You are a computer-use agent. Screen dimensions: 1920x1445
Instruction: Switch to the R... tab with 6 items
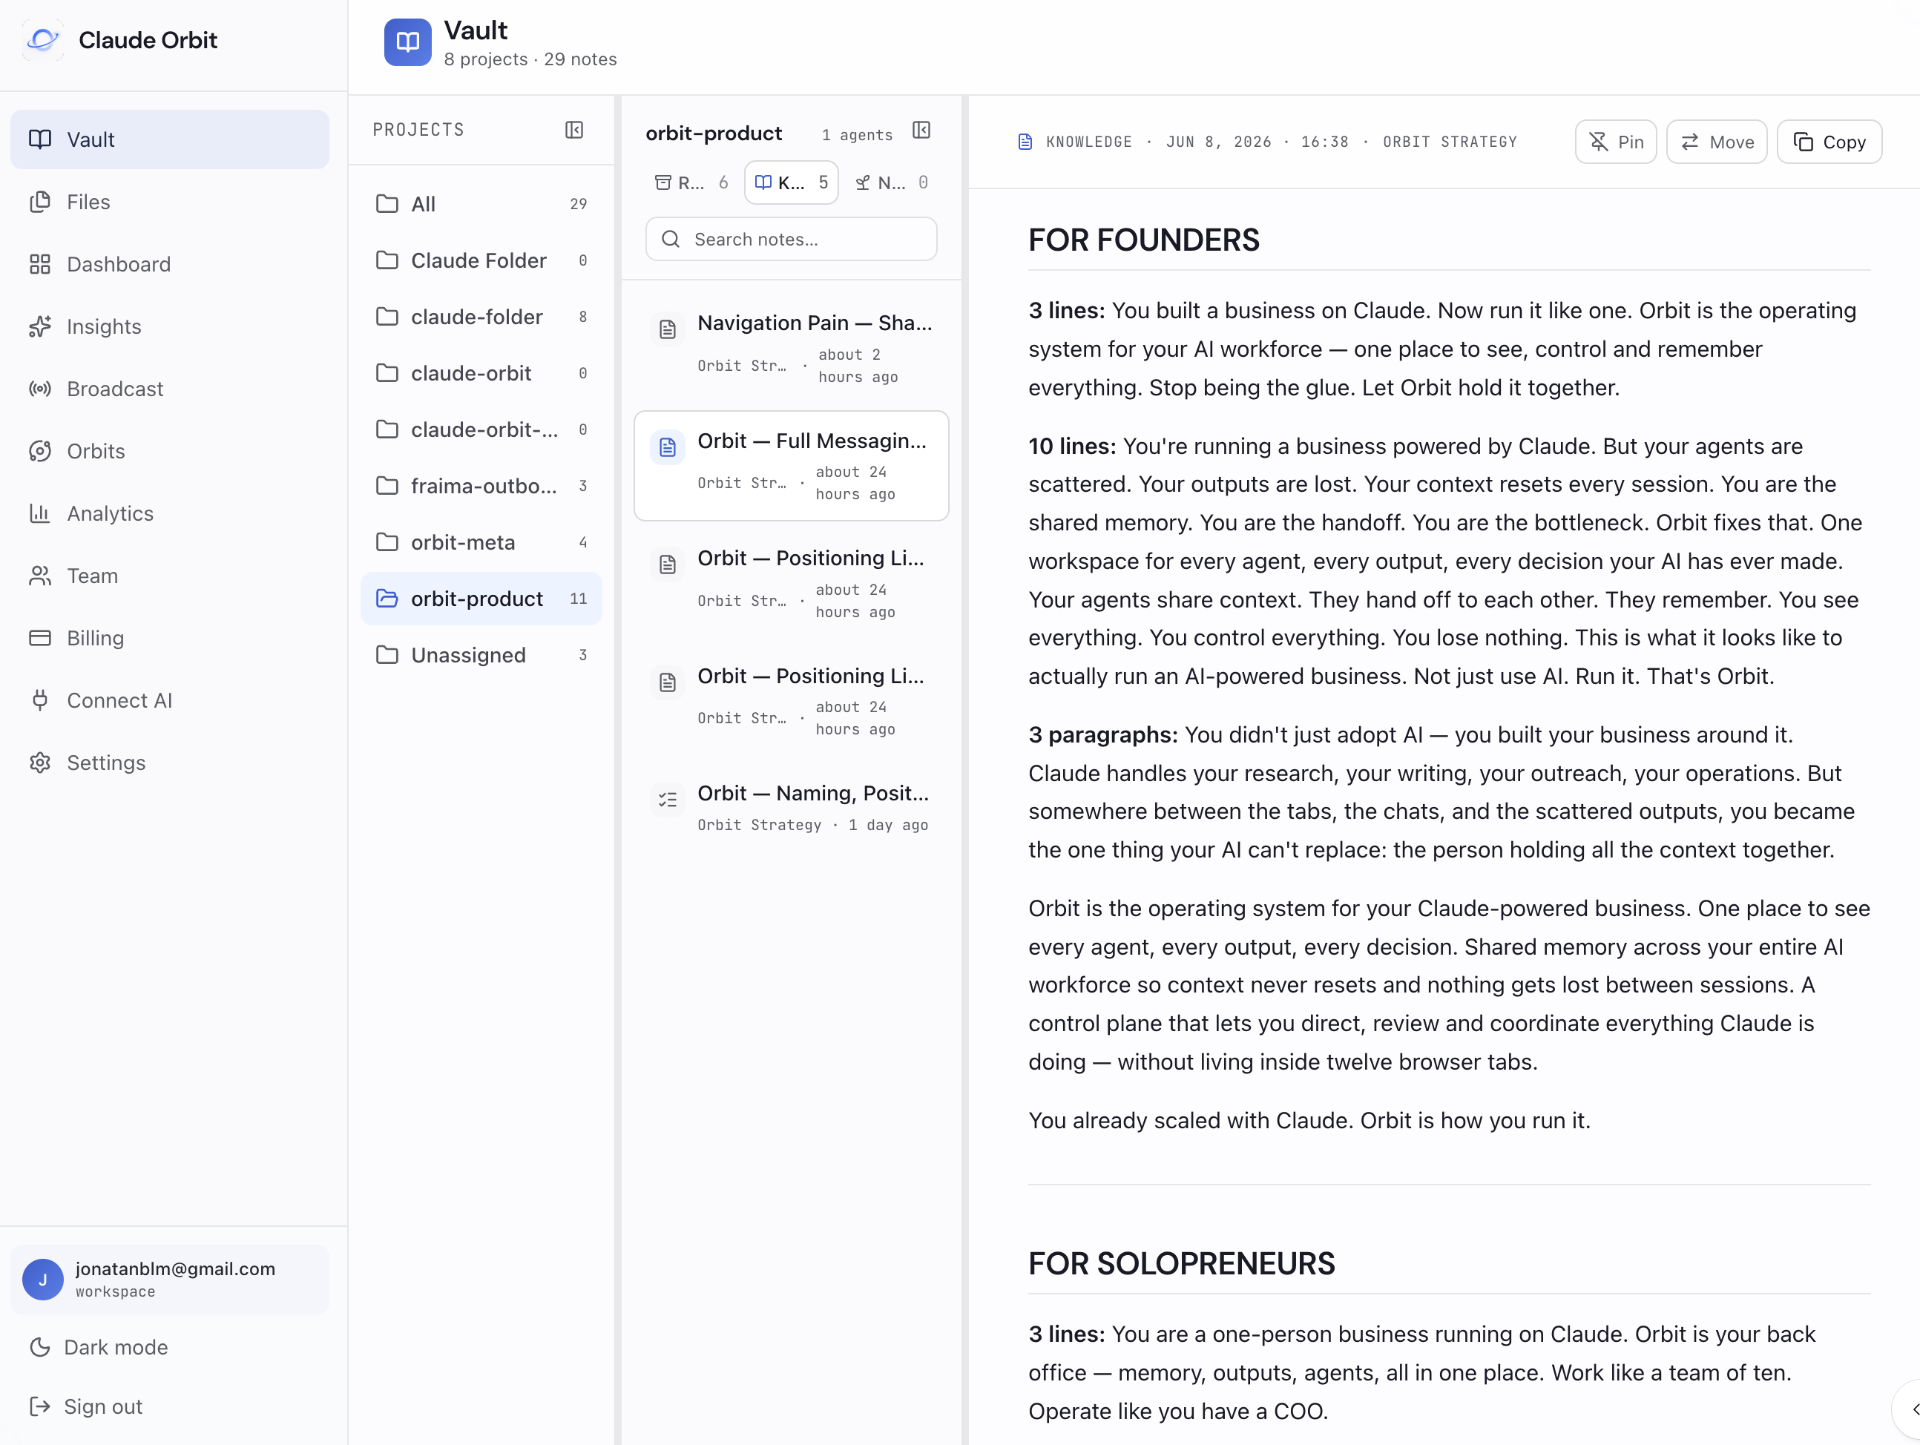tap(691, 183)
